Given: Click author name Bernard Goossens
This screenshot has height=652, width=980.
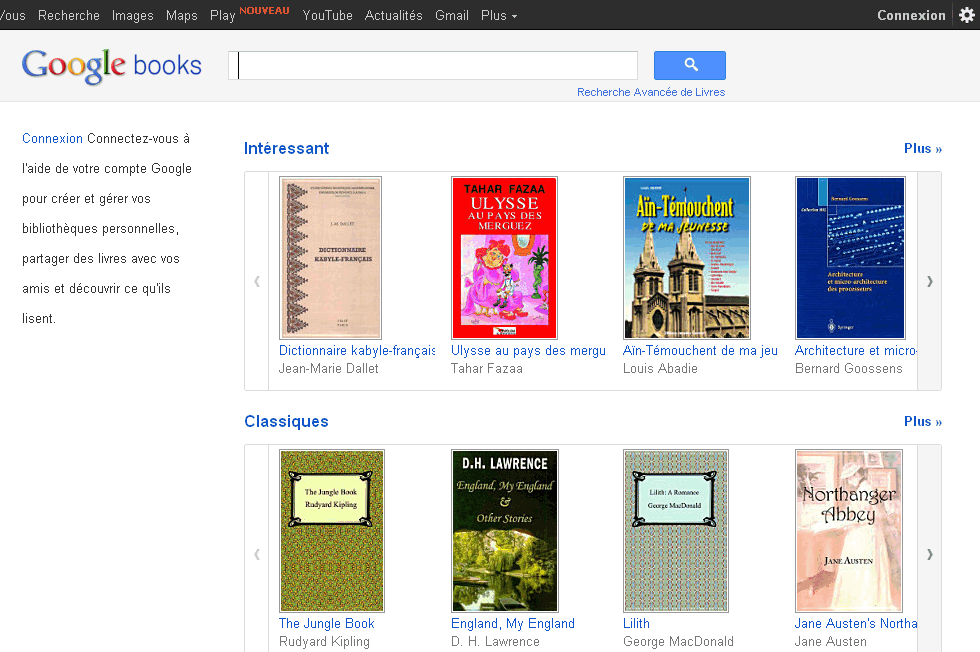Looking at the screenshot, I should 849,369.
